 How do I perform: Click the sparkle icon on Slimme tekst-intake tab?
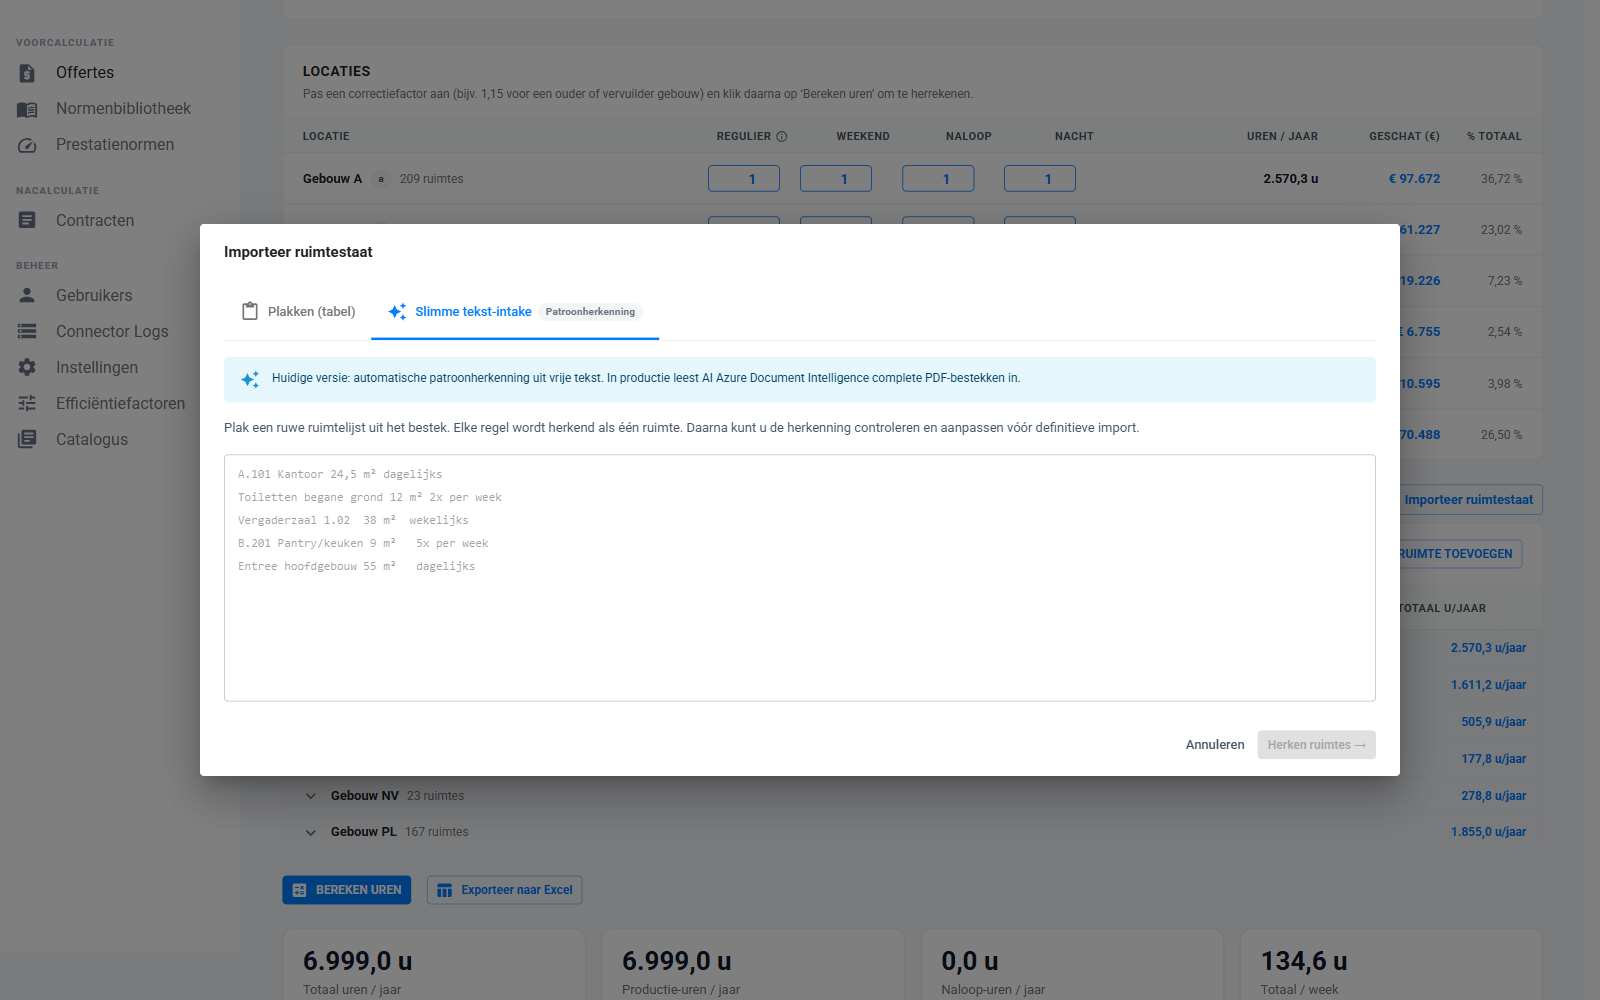tap(397, 311)
